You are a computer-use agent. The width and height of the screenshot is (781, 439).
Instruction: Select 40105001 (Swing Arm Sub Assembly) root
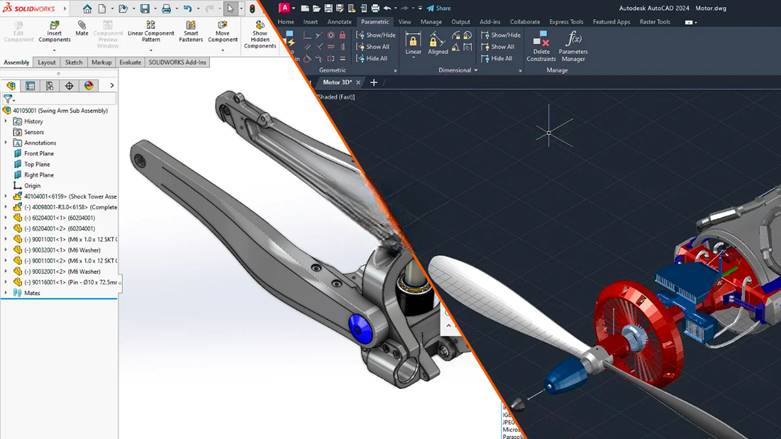[60, 111]
